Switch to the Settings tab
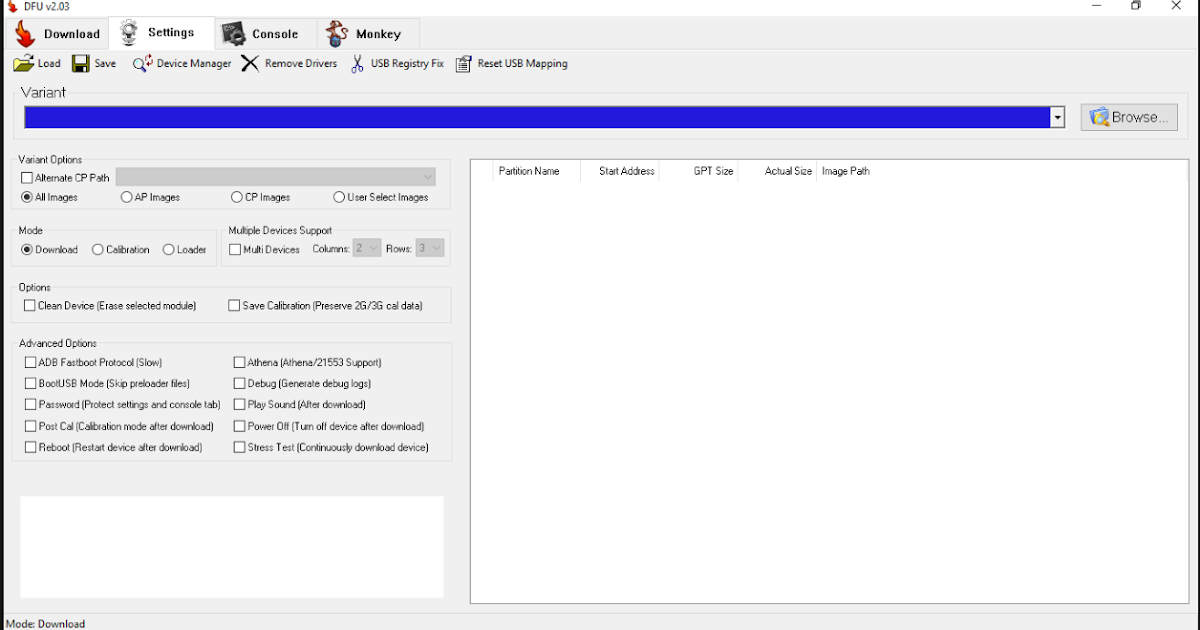 (160, 33)
